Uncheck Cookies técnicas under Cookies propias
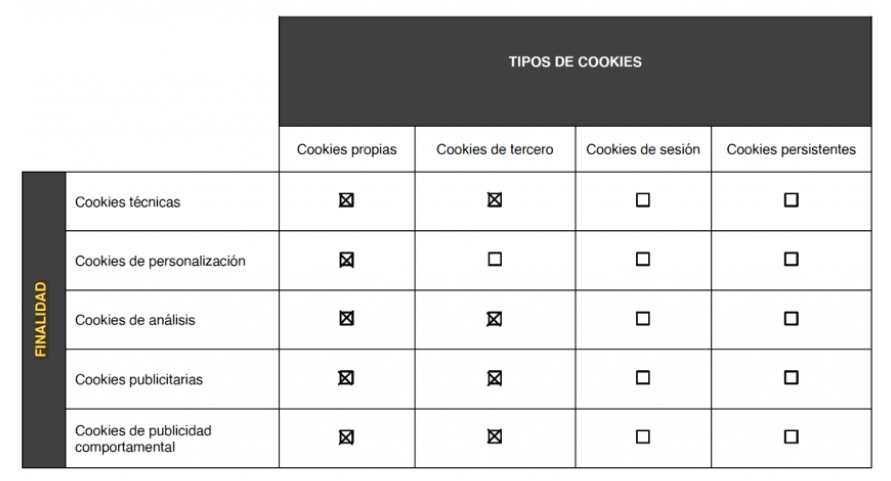This screenshot has width=891, height=481. 346,200
